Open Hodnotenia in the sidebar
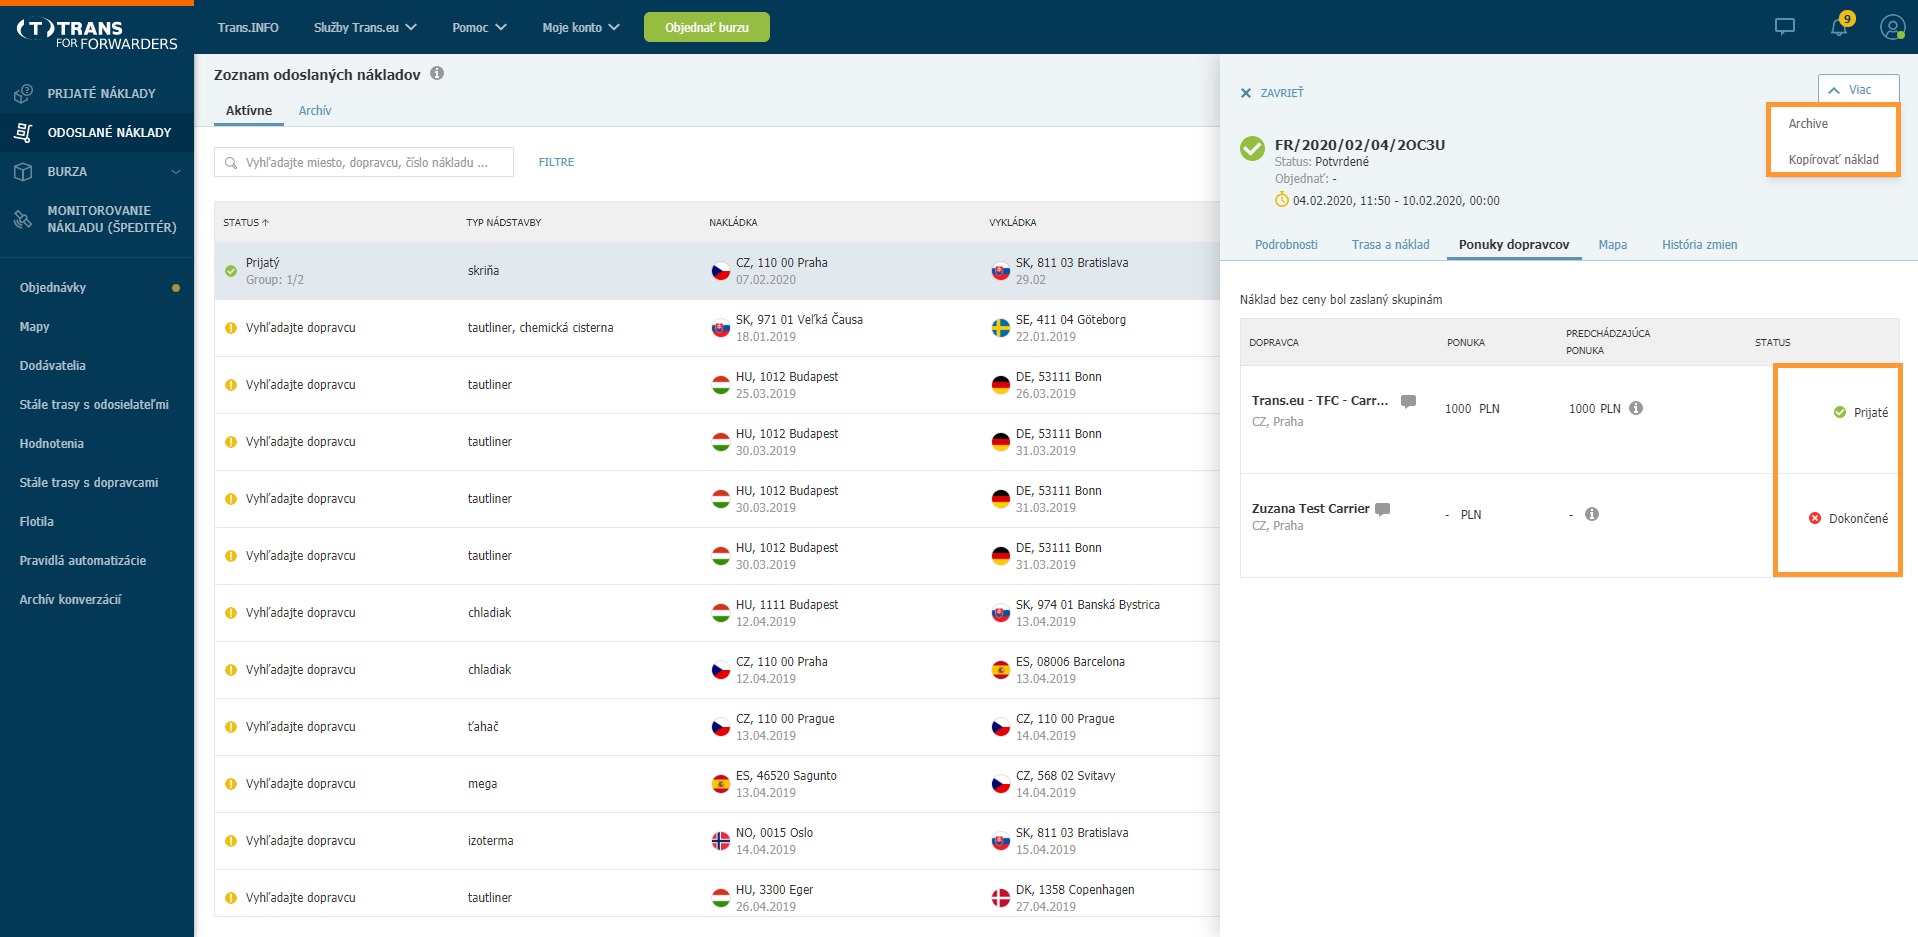Viewport: 1918px width, 937px height. tap(51, 444)
